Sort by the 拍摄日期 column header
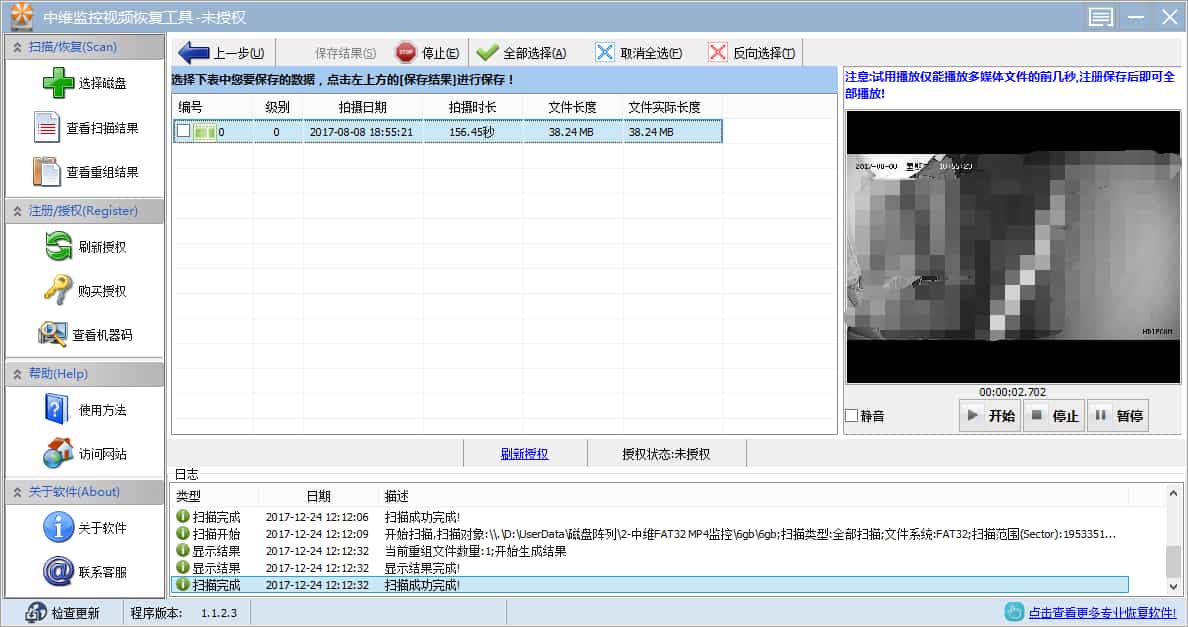1188x627 pixels. tap(363, 107)
